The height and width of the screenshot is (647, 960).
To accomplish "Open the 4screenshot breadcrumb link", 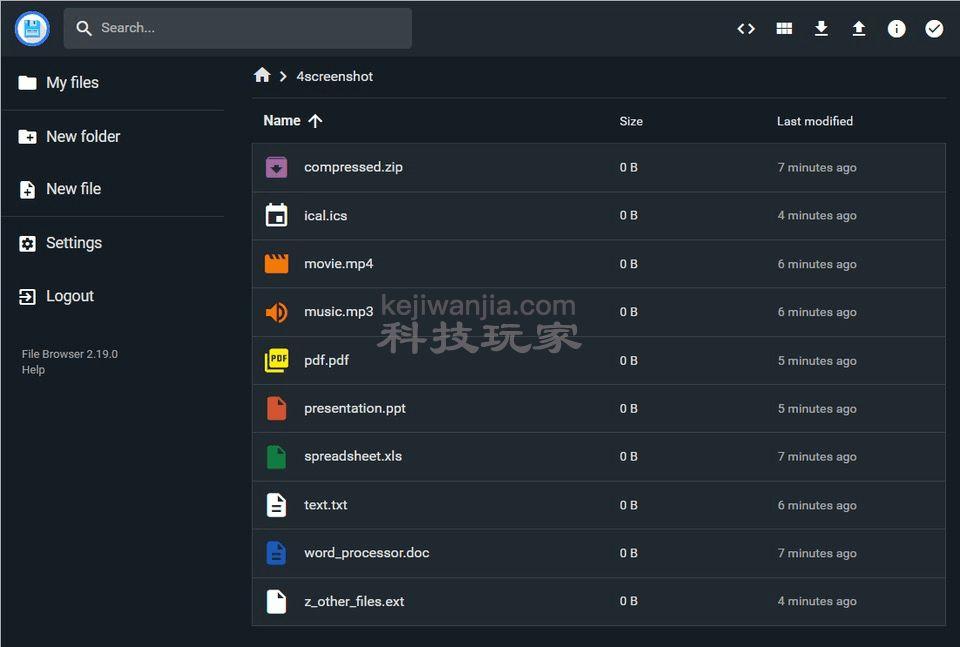I will coord(334,76).
